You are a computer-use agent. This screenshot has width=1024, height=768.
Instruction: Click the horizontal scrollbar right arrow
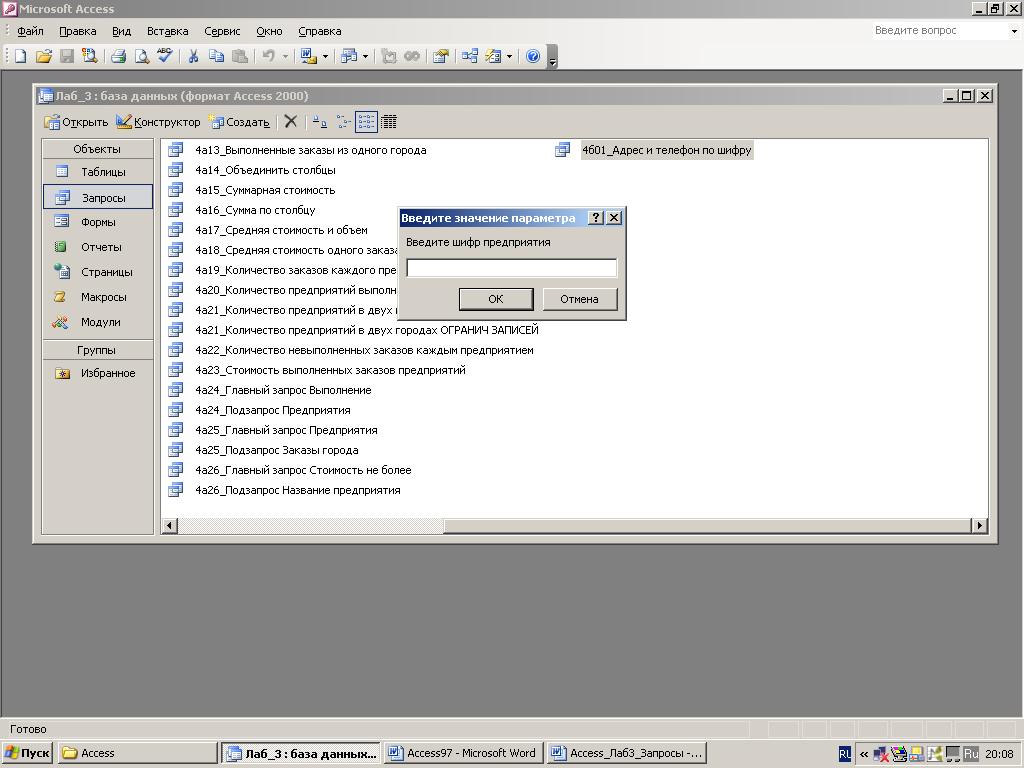click(979, 525)
